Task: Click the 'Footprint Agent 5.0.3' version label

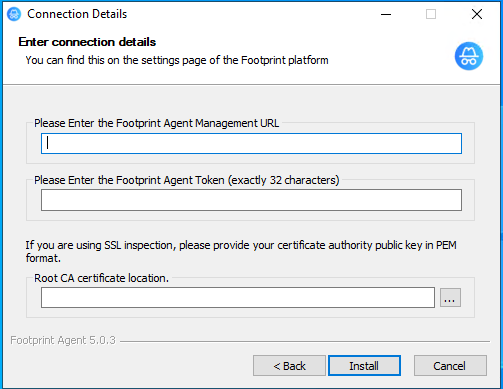Action: click(x=63, y=340)
